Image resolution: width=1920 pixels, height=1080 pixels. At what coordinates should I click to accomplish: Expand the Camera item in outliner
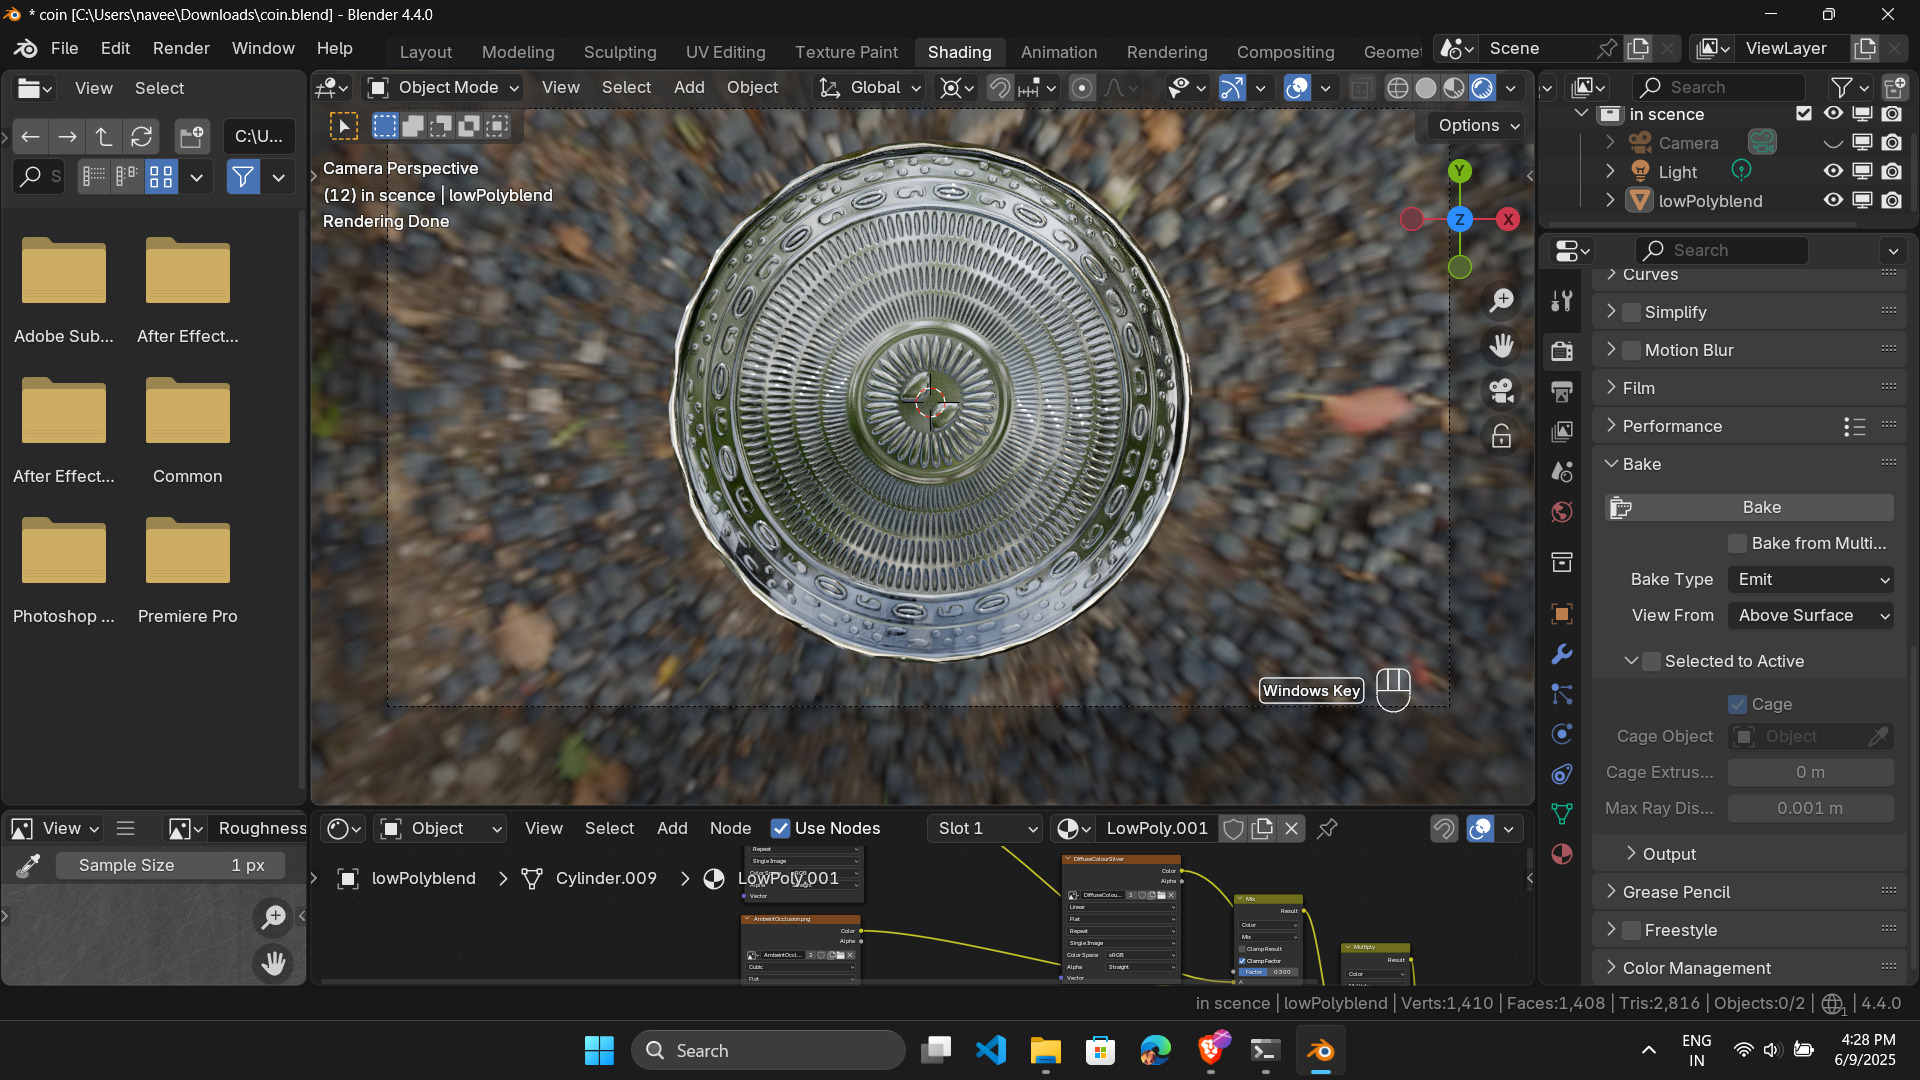pyautogui.click(x=1610, y=143)
